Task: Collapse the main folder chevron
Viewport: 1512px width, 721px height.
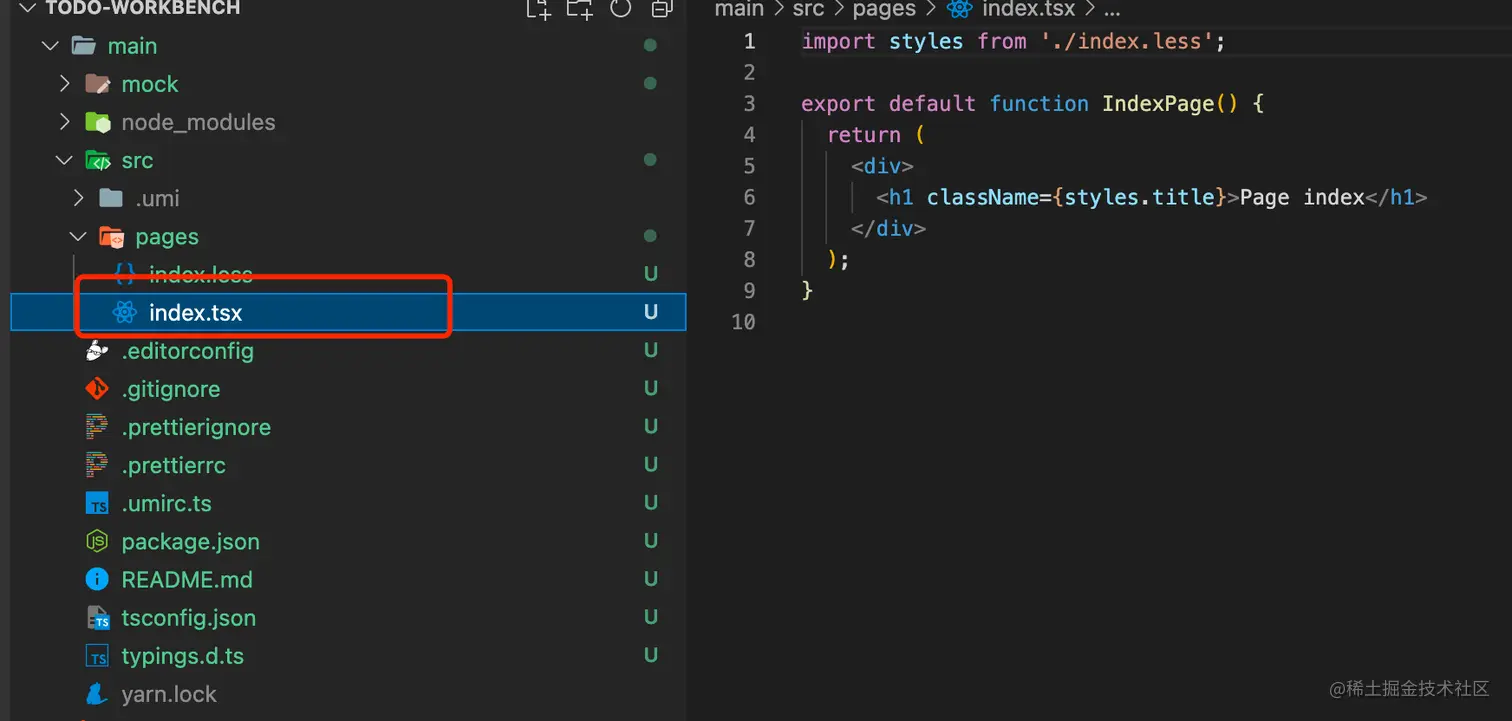Action: [x=50, y=46]
